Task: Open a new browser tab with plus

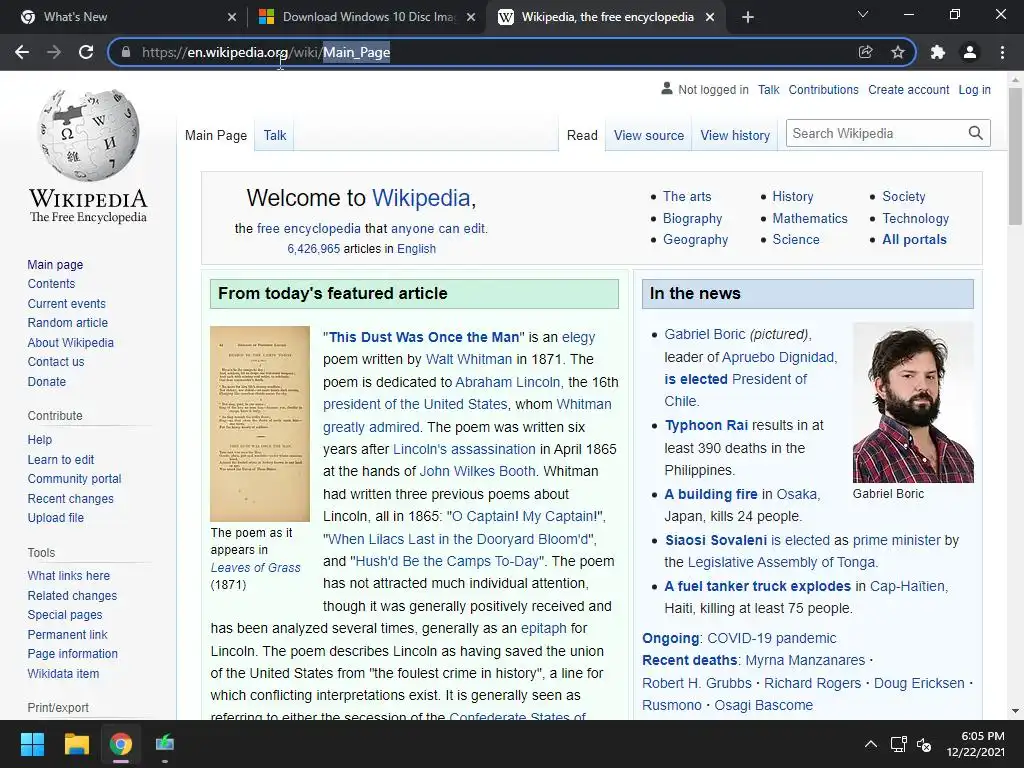Action: click(748, 17)
